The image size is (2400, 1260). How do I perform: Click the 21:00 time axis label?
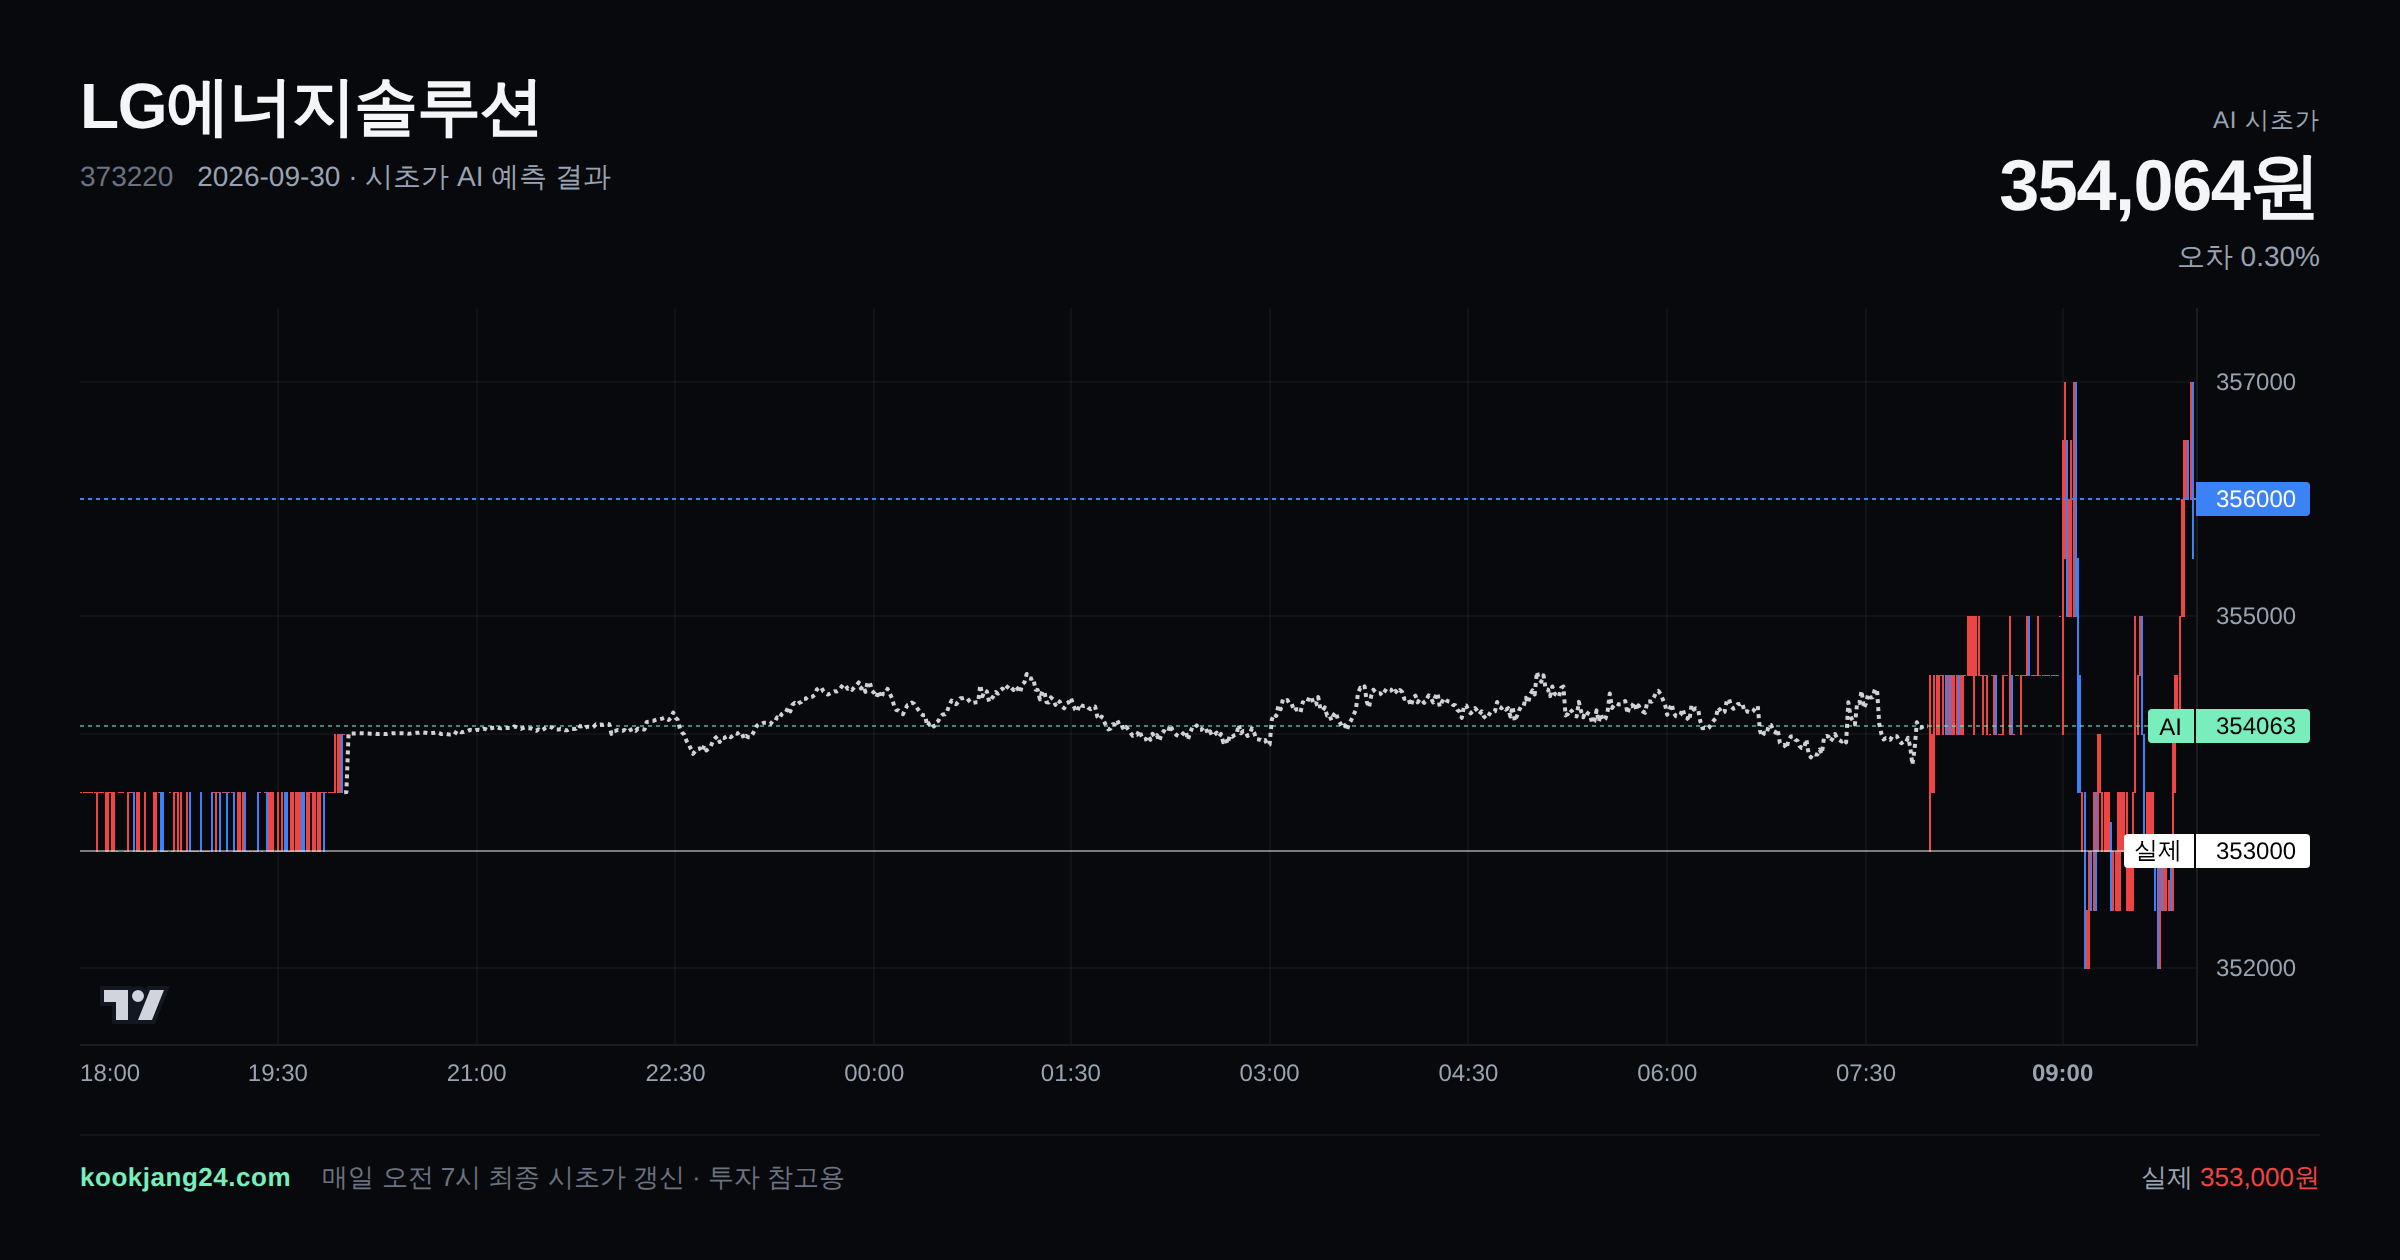click(x=477, y=1073)
